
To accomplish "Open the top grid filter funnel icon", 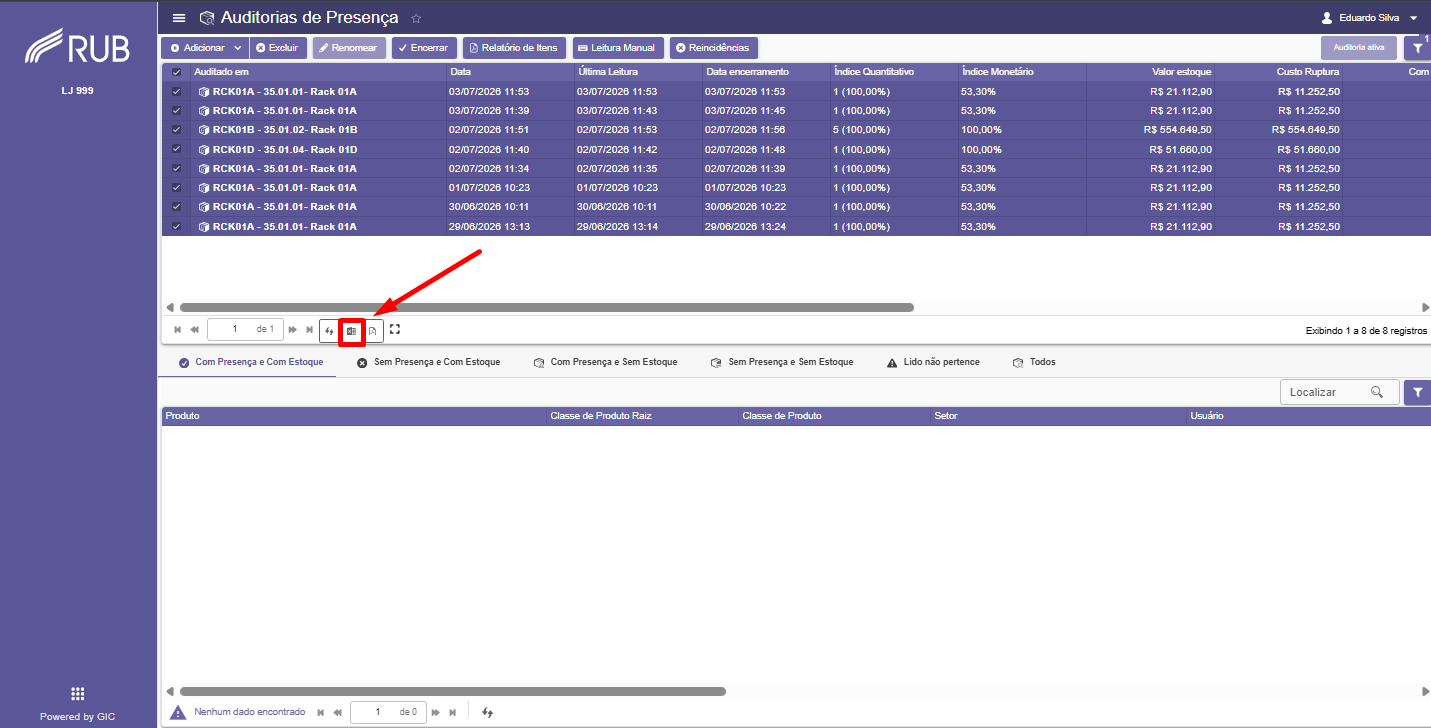I will click(1417, 47).
